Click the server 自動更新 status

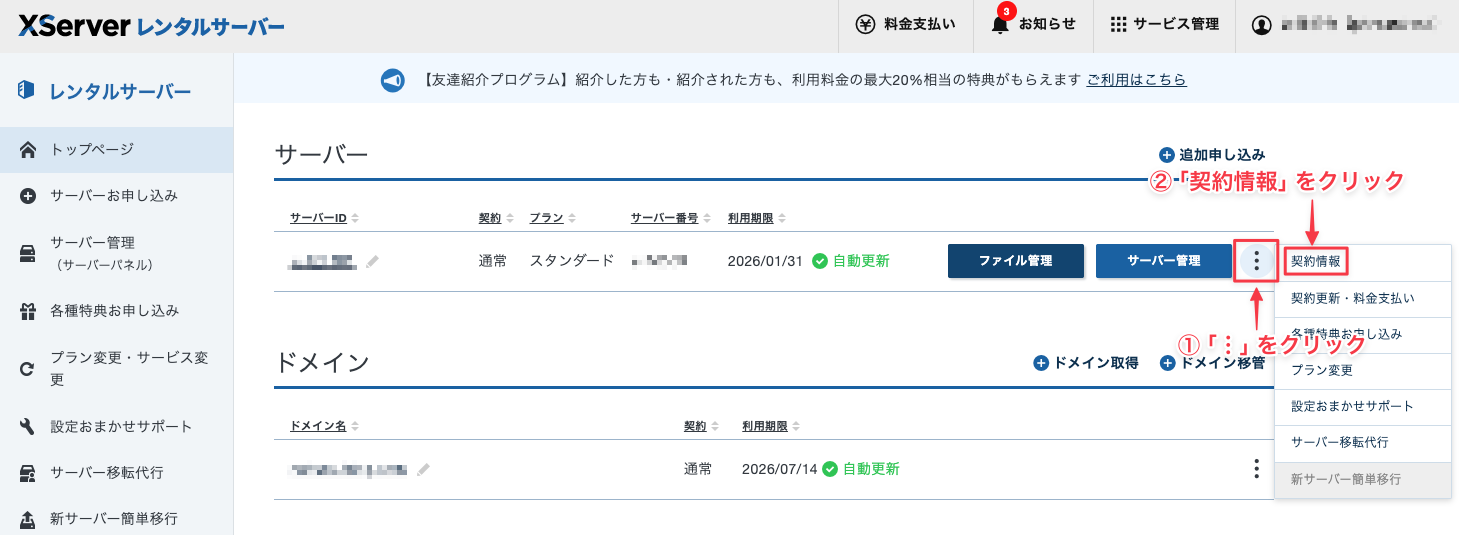point(850,261)
